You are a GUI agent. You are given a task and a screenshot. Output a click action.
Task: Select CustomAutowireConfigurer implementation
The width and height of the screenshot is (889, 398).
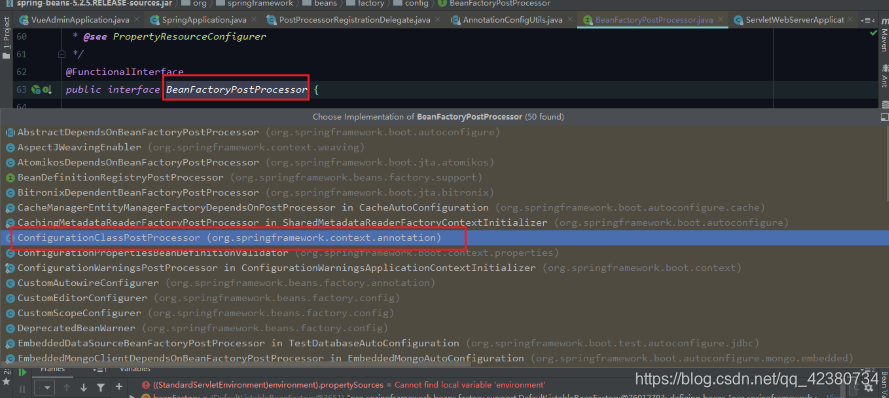point(444,283)
